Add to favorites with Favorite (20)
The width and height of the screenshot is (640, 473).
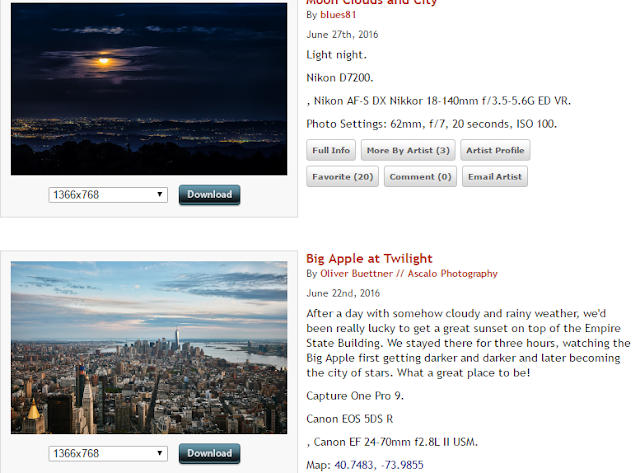tap(342, 177)
